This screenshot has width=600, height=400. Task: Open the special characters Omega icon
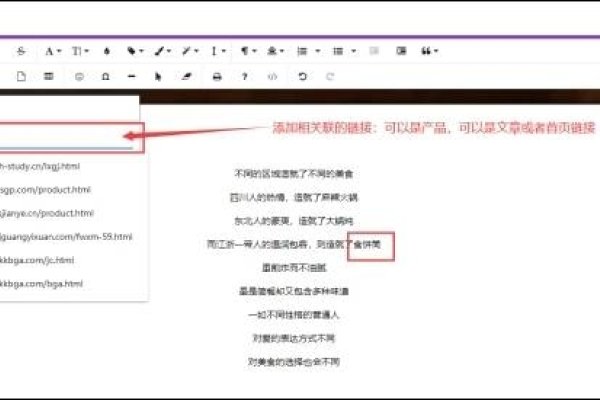[106, 77]
